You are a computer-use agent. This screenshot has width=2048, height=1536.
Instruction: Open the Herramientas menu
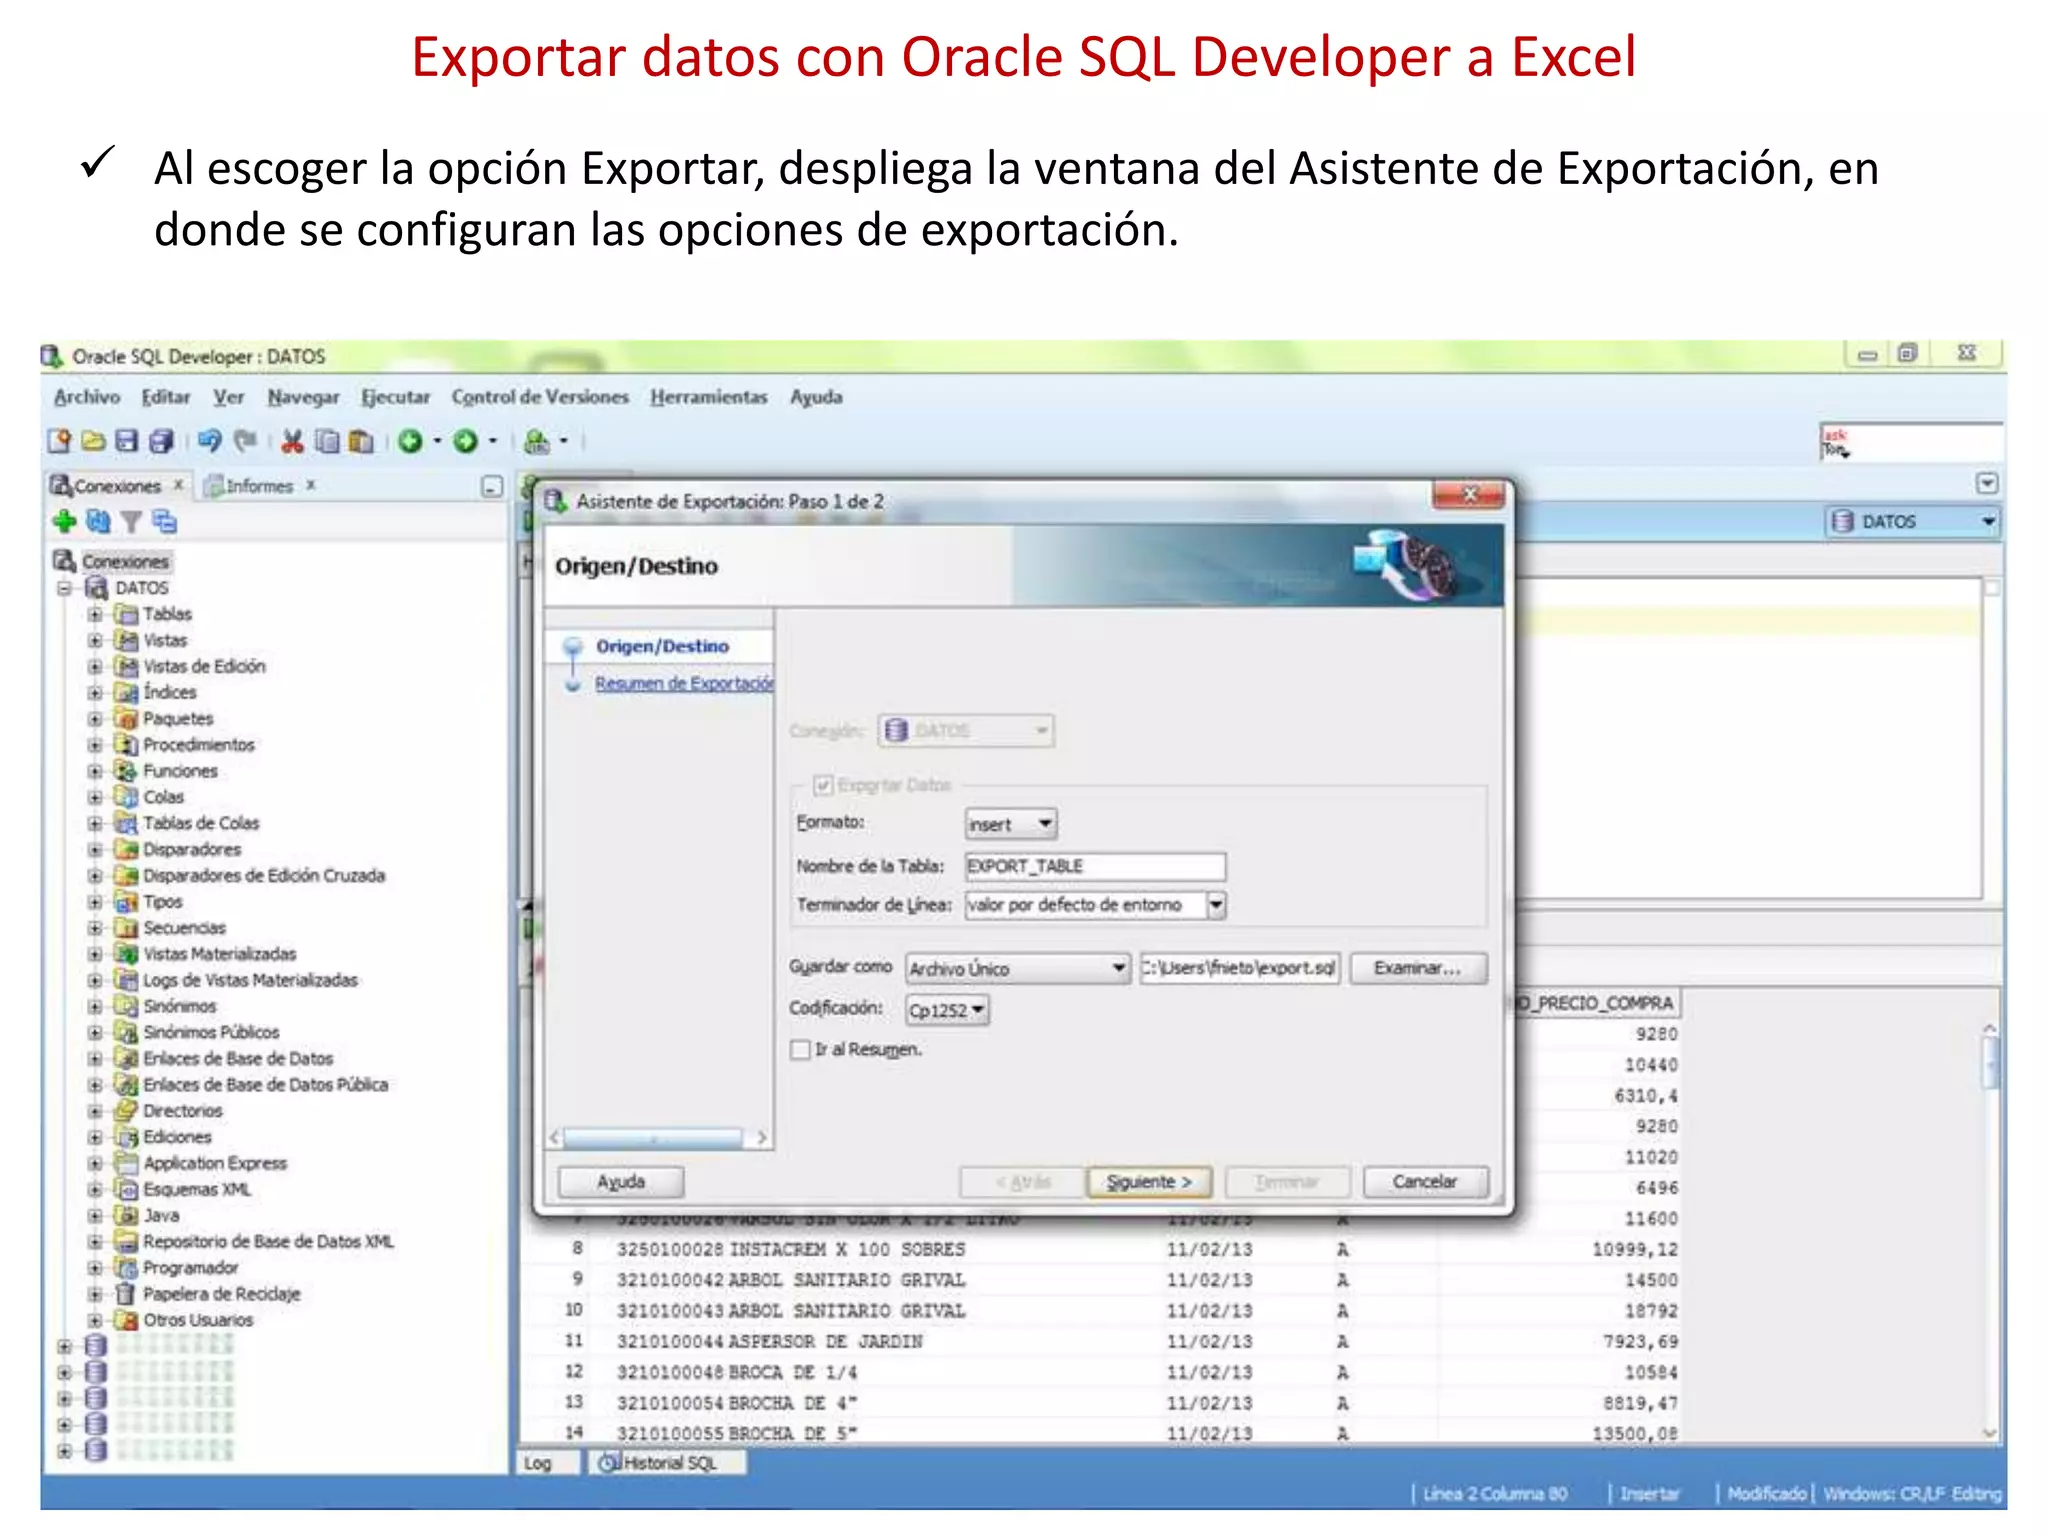click(709, 397)
